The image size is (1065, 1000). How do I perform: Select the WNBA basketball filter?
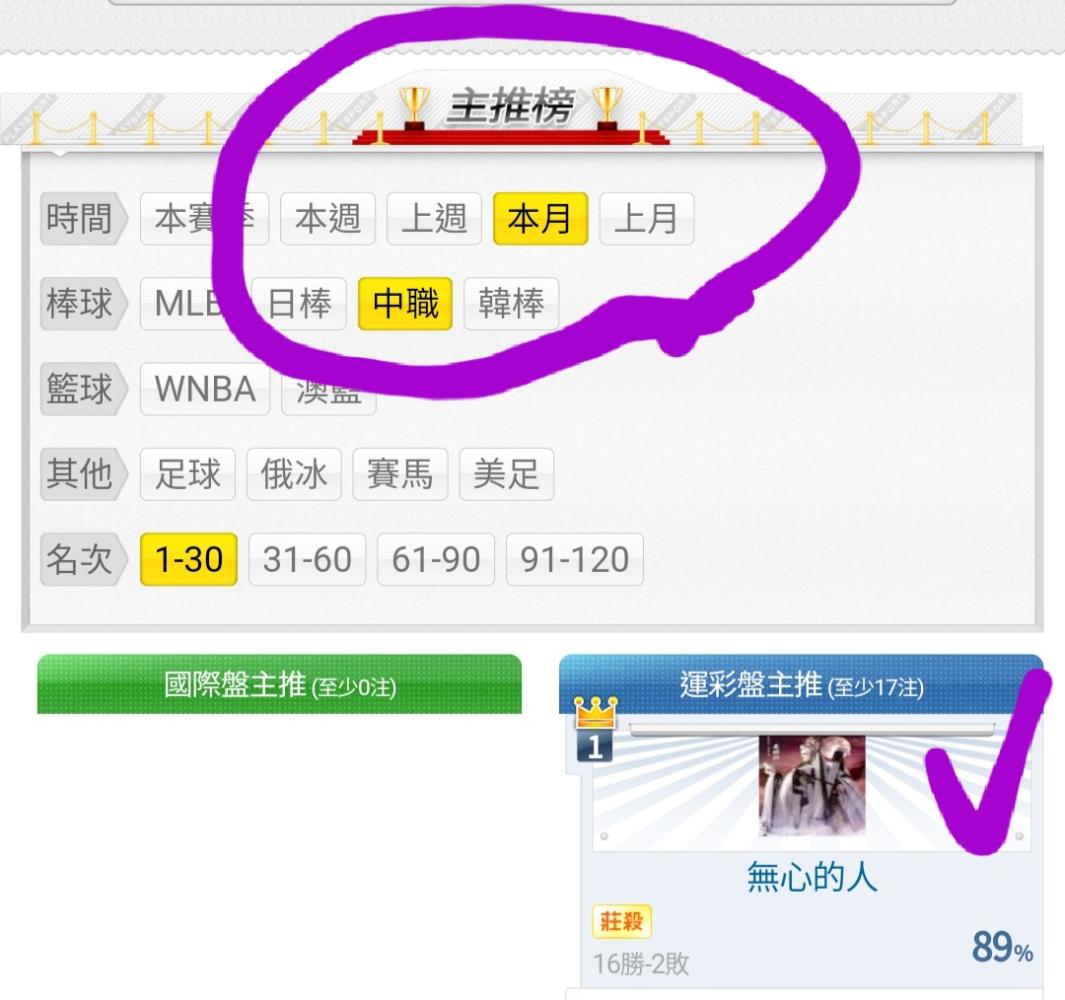pyautogui.click(x=205, y=389)
